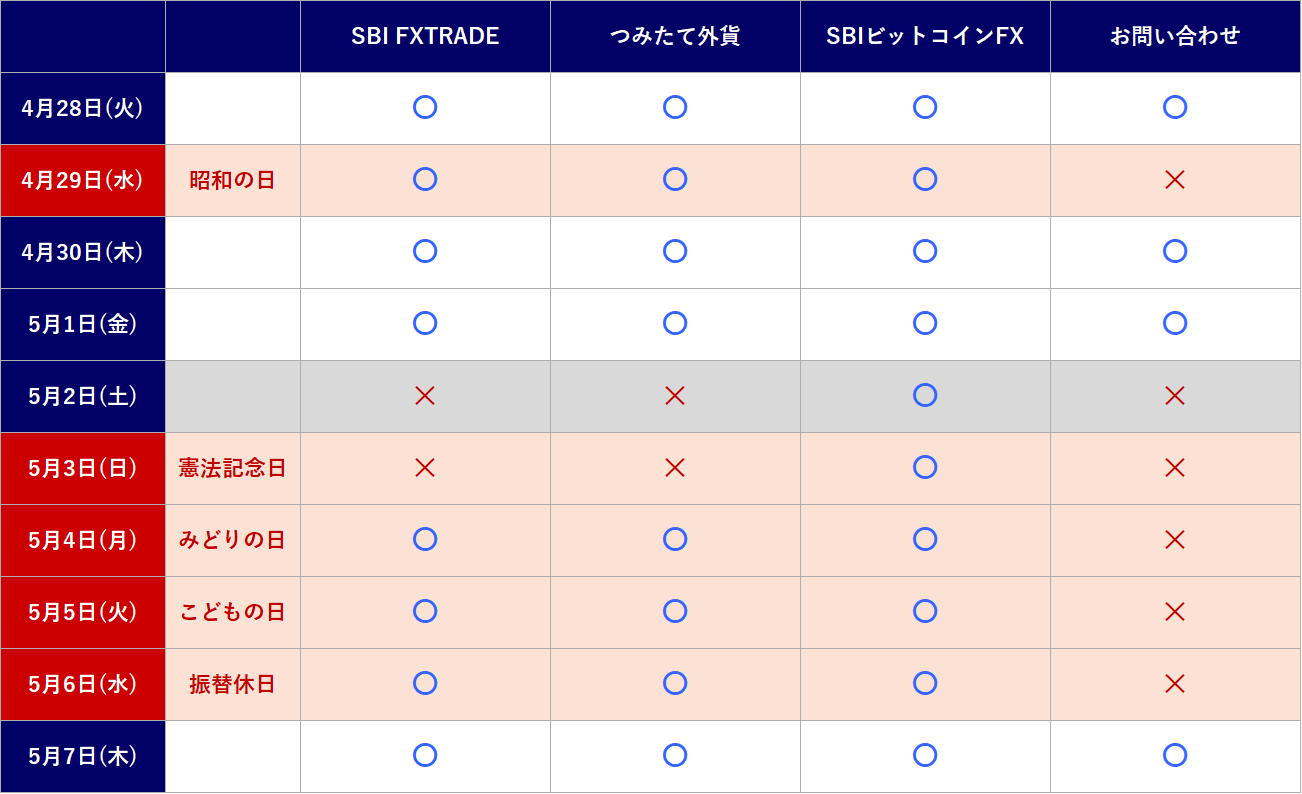Click the みどりの日 holiday label
Viewport: 1302px width, 794px height.
[232, 540]
